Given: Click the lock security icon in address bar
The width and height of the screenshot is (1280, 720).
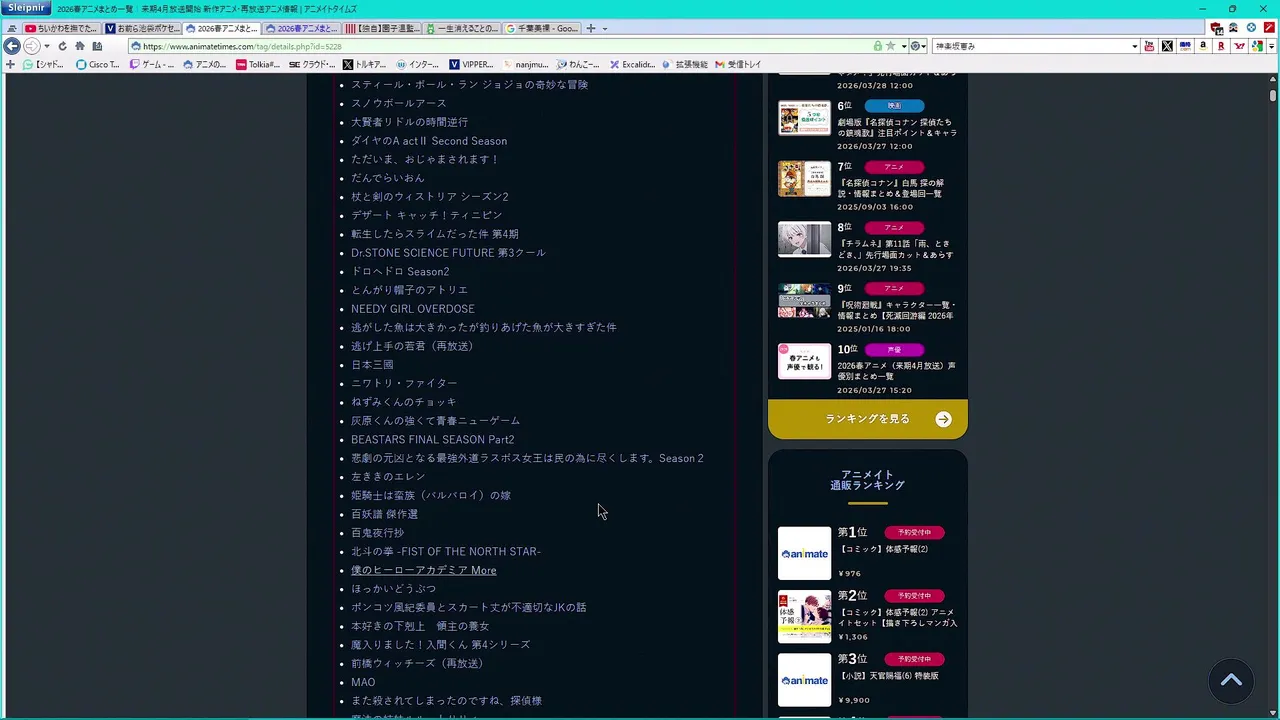Looking at the screenshot, I should point(878,46).
